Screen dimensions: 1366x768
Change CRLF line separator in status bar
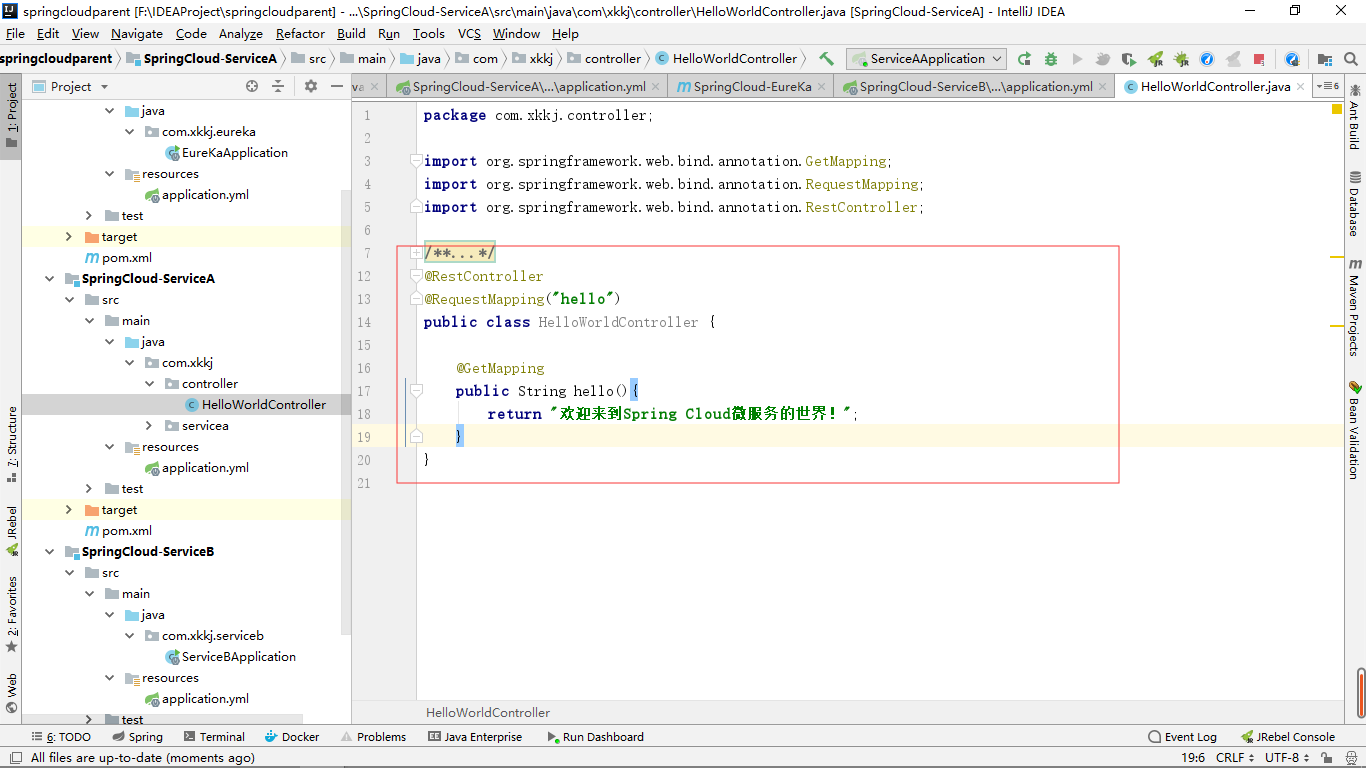point(1235,758)
